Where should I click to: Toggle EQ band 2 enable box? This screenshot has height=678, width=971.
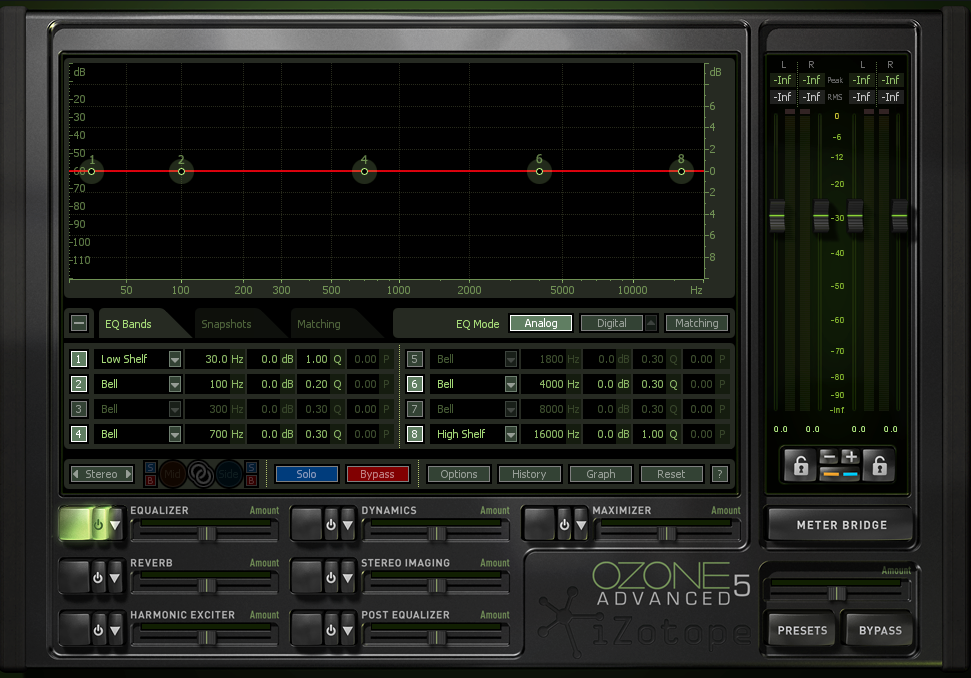[x=79, y=384]
